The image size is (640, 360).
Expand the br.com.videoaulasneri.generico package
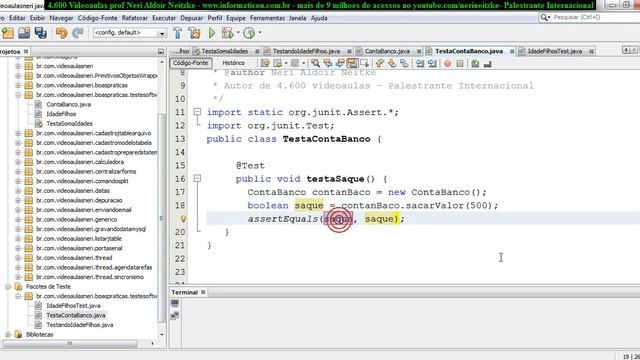18,220
